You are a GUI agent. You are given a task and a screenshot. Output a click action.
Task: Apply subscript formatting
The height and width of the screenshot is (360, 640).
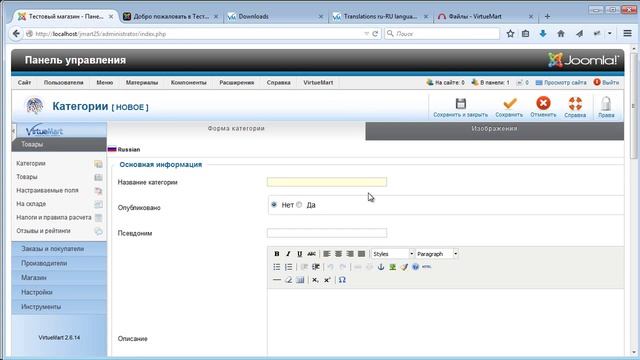point(315,280)
